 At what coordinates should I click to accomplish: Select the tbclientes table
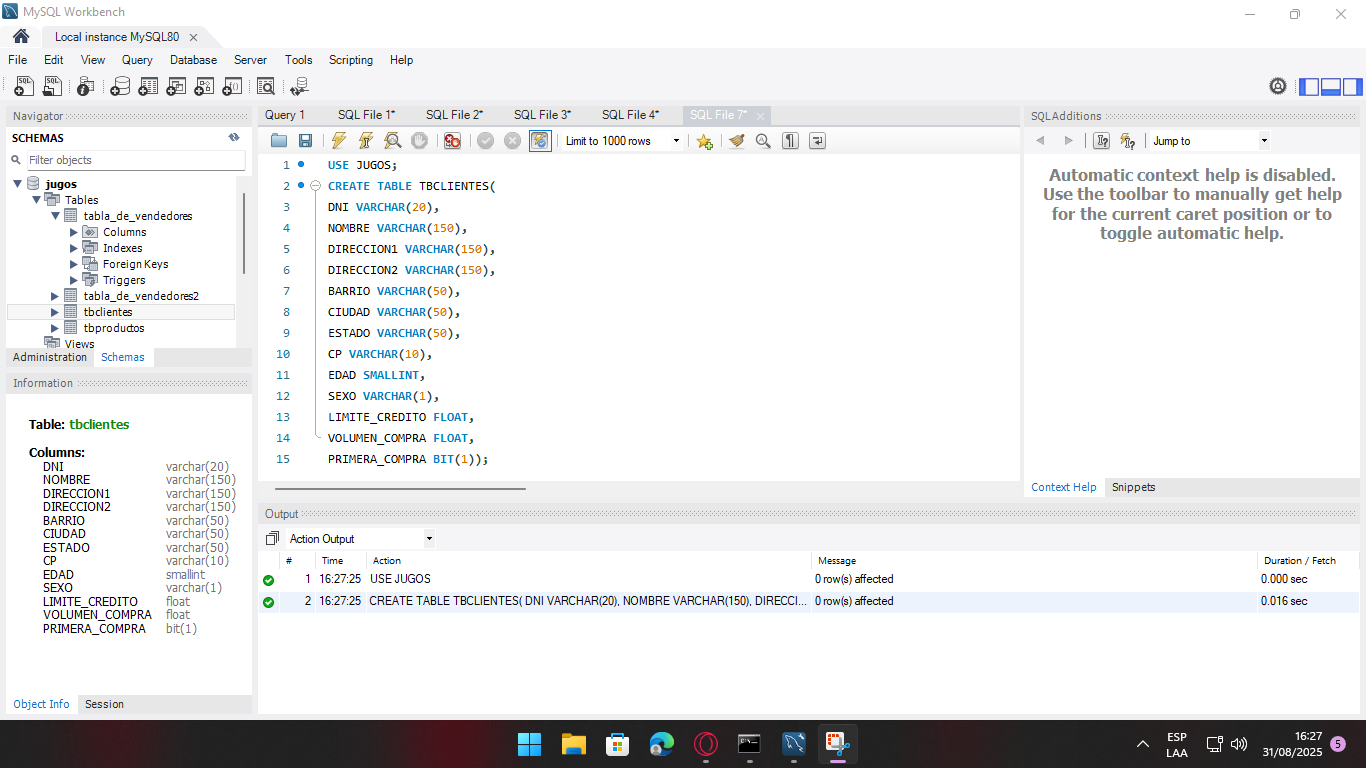(108, 312)
